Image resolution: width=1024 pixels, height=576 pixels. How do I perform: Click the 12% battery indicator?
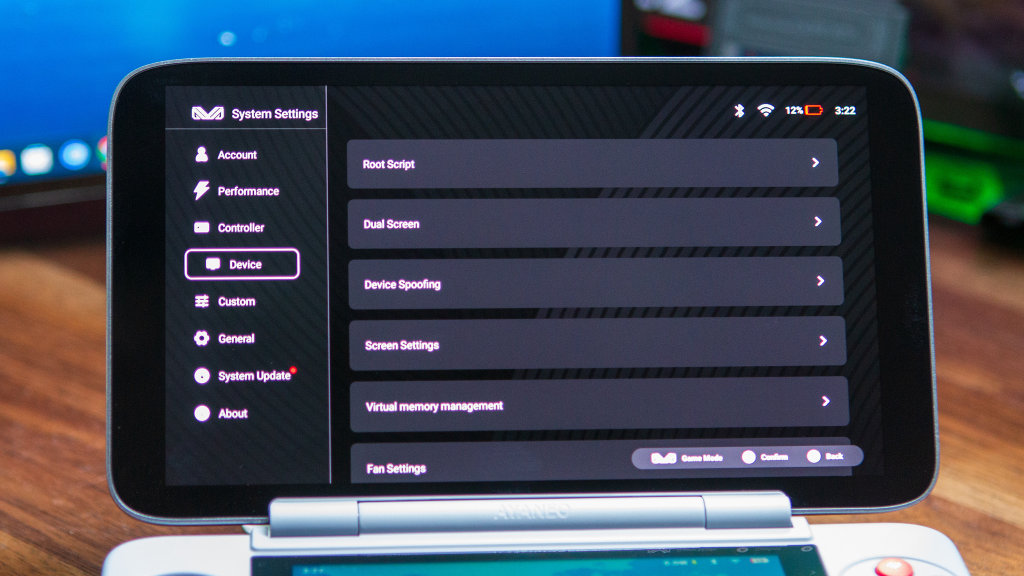click(x=805, y=112)
